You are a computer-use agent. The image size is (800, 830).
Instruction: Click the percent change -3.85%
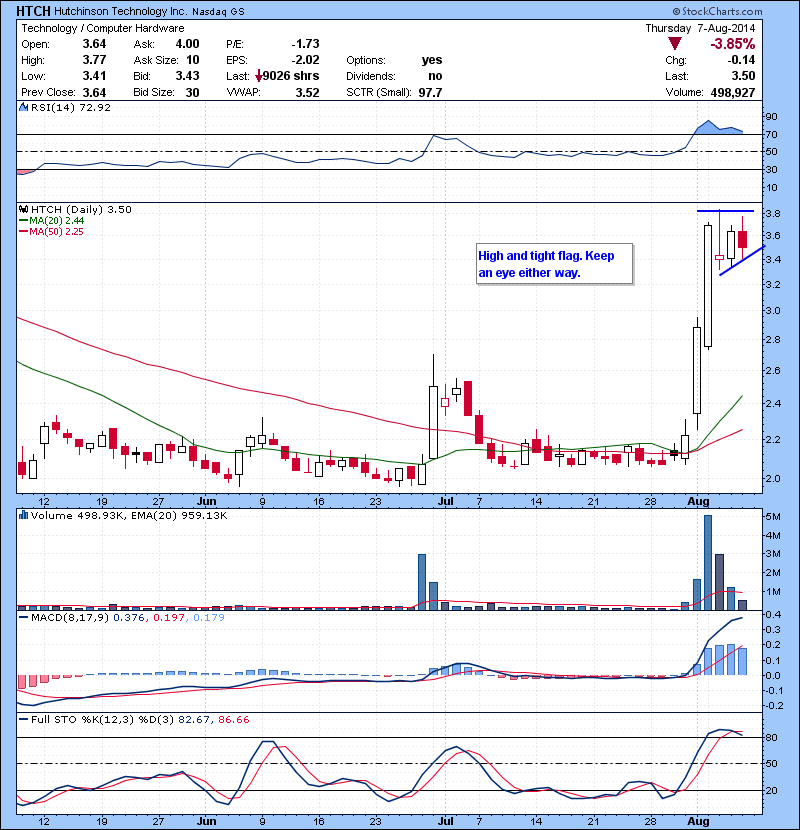coord(733,44)
